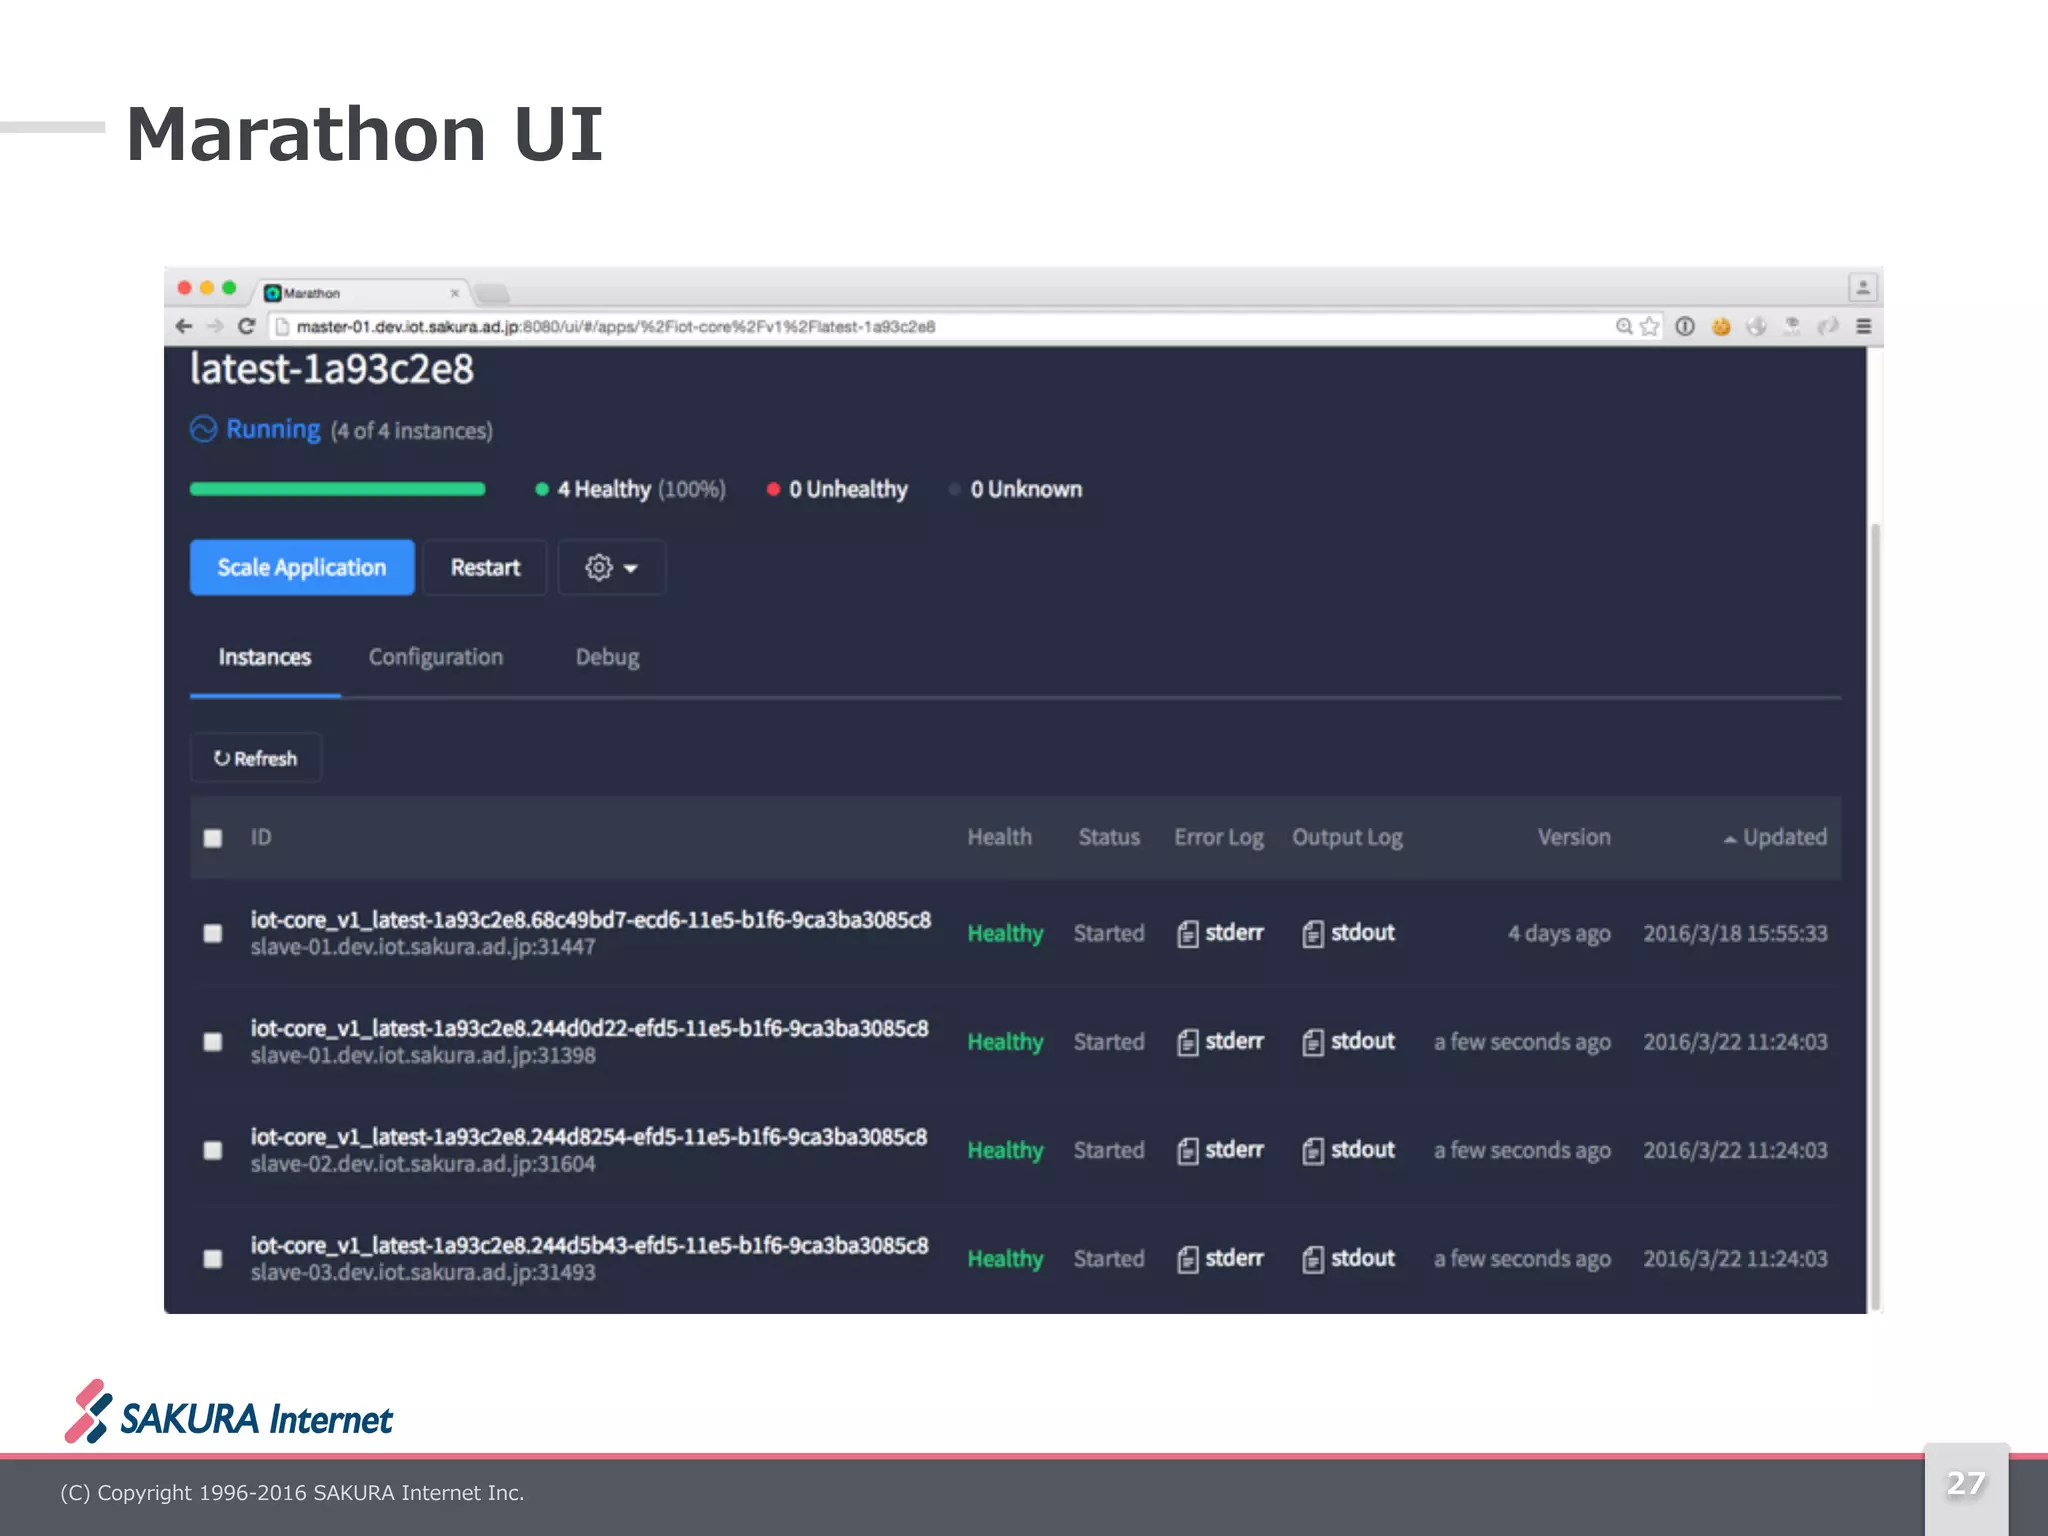The width and height of the screenshot is (2048, 1536).
Task: Open stdout log for slave-02 port 31604
Action: pos(1348,1150)
